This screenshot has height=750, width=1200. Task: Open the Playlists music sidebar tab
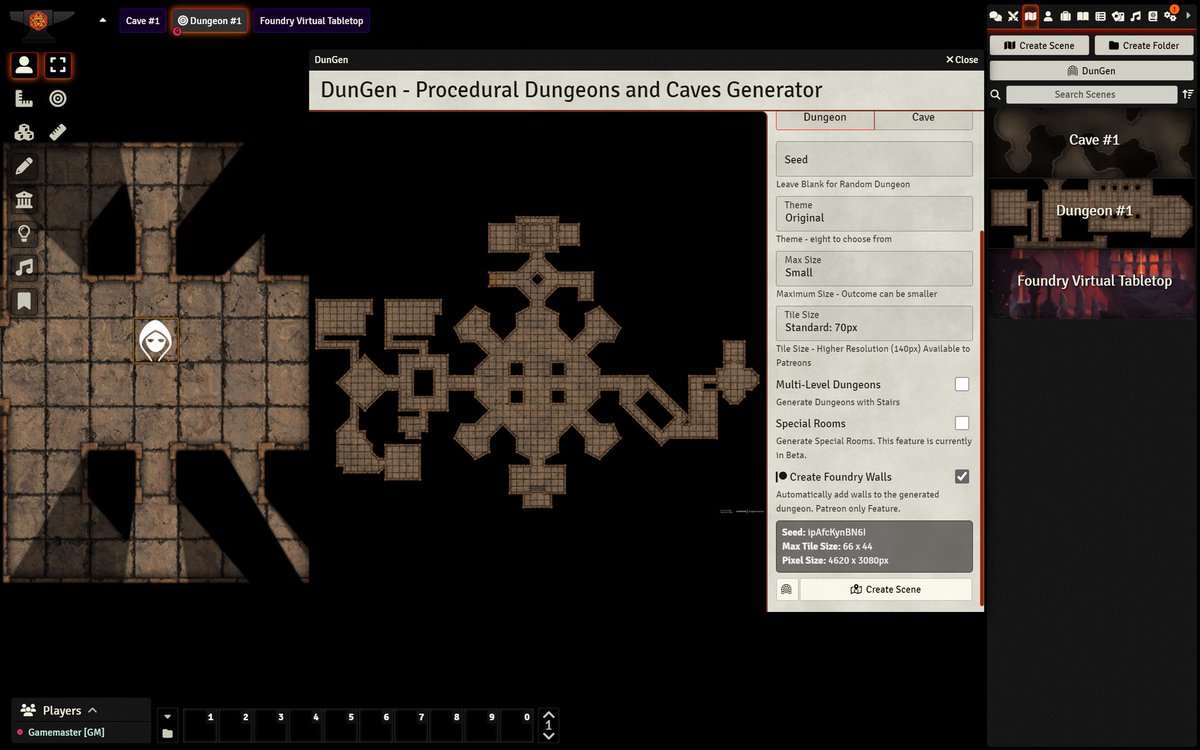pyautogui.click(x=1135, y=16)
